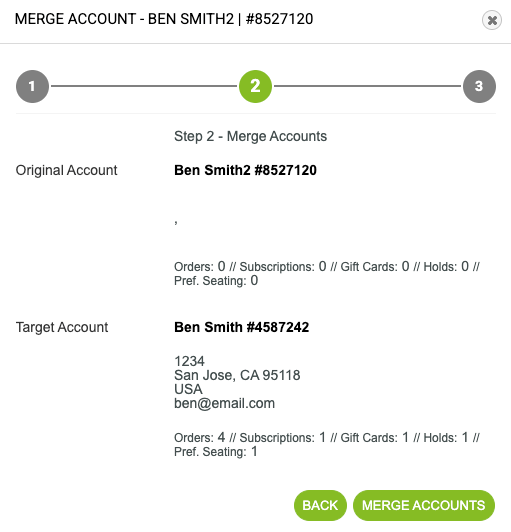Click the target account Orders: 4 summary

click(x=200, y=438)
